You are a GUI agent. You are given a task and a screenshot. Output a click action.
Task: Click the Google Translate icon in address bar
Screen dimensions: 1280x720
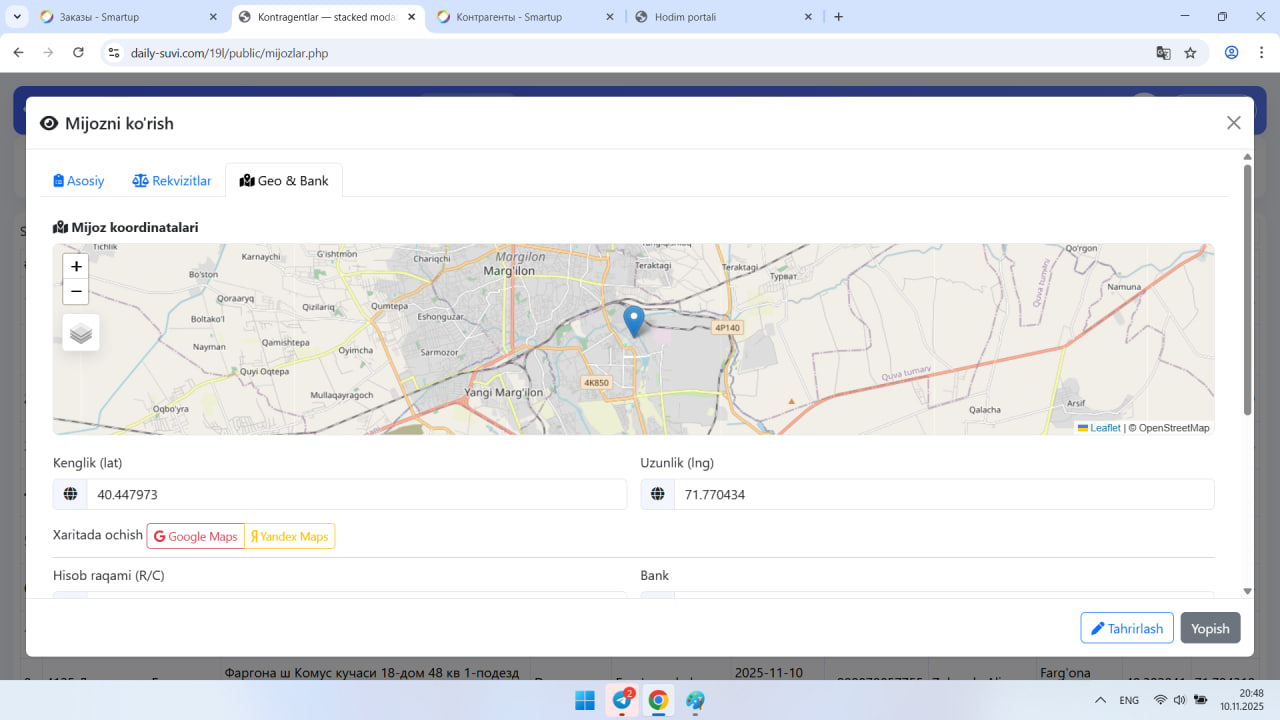pos(1163,53)
